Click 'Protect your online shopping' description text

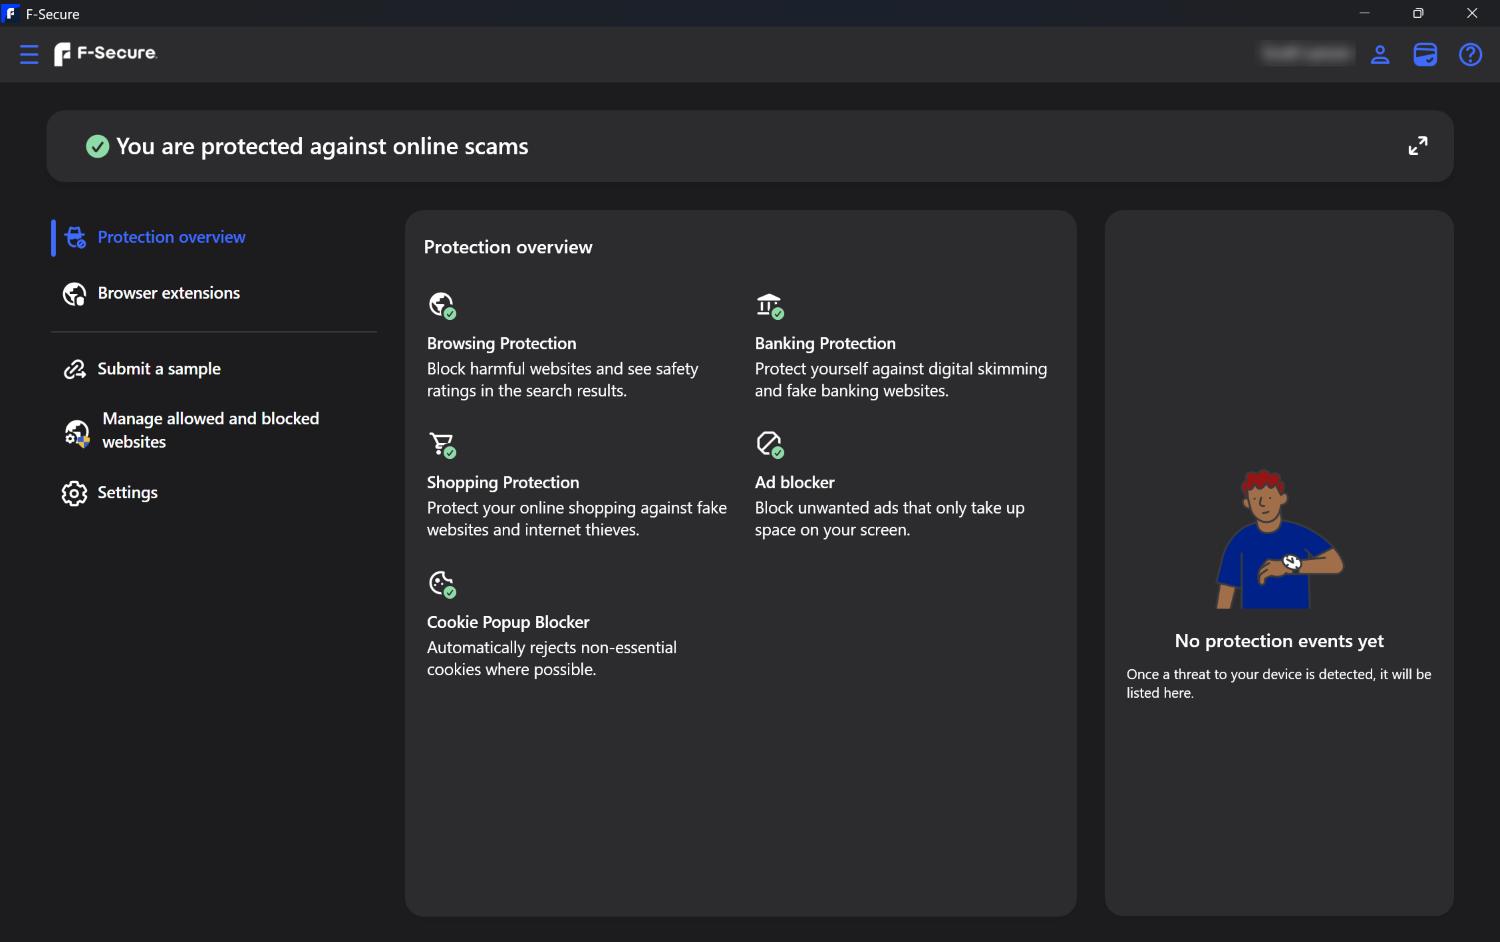pos(577,519)
